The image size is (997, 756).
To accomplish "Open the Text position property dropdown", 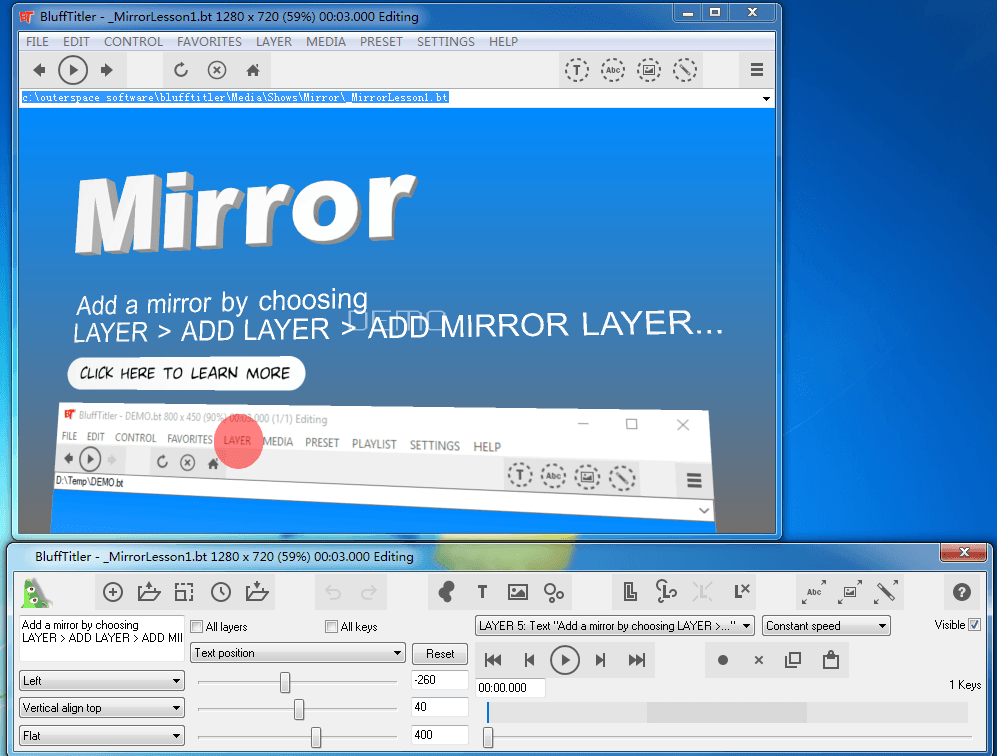I will [298, 653].
